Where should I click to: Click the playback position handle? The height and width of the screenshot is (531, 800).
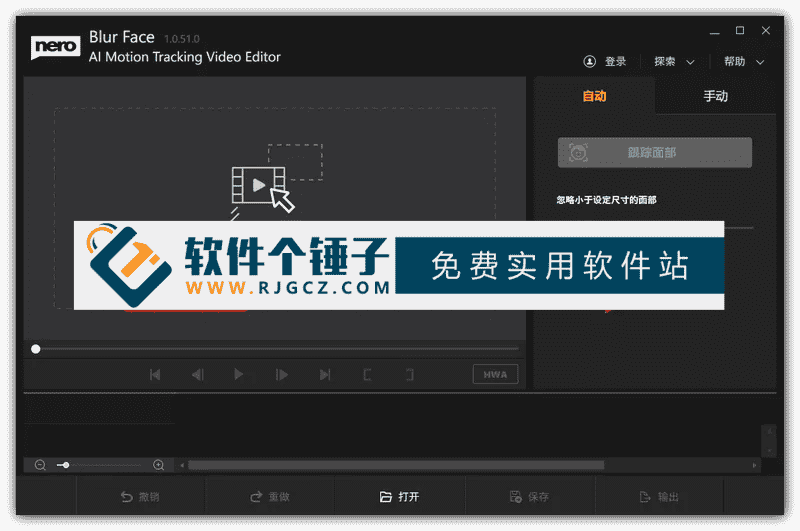(x=36, y=349)
